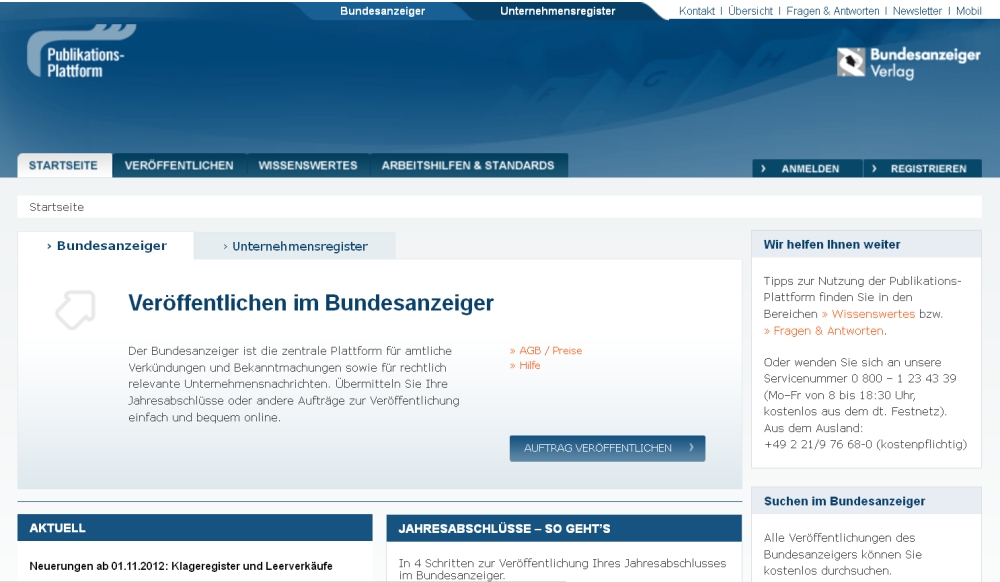Viewport: 1000px width, 582px height.
Task: Go to Fragen & Antworten in header
Action: point(832,11)
